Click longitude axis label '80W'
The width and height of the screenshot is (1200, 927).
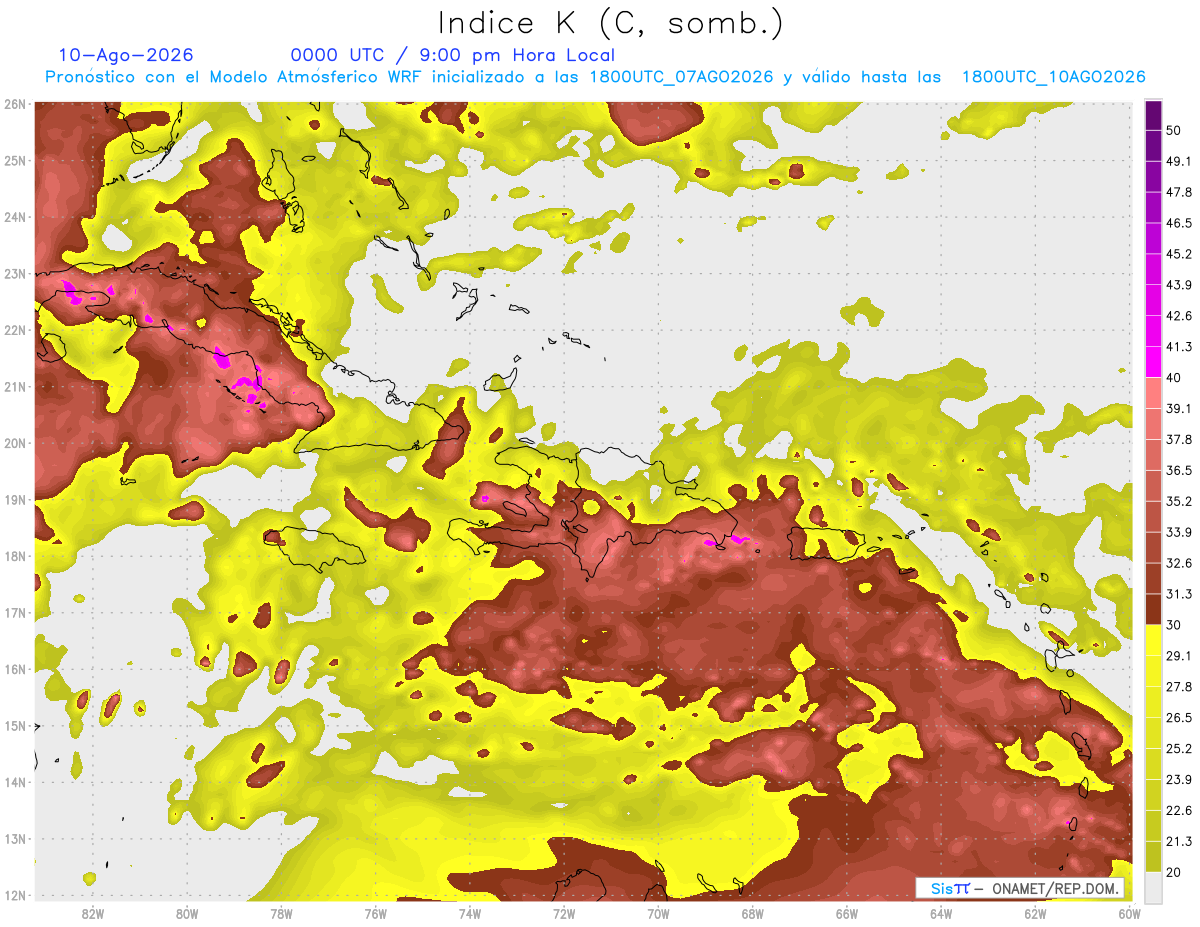(x=187, y=913)
